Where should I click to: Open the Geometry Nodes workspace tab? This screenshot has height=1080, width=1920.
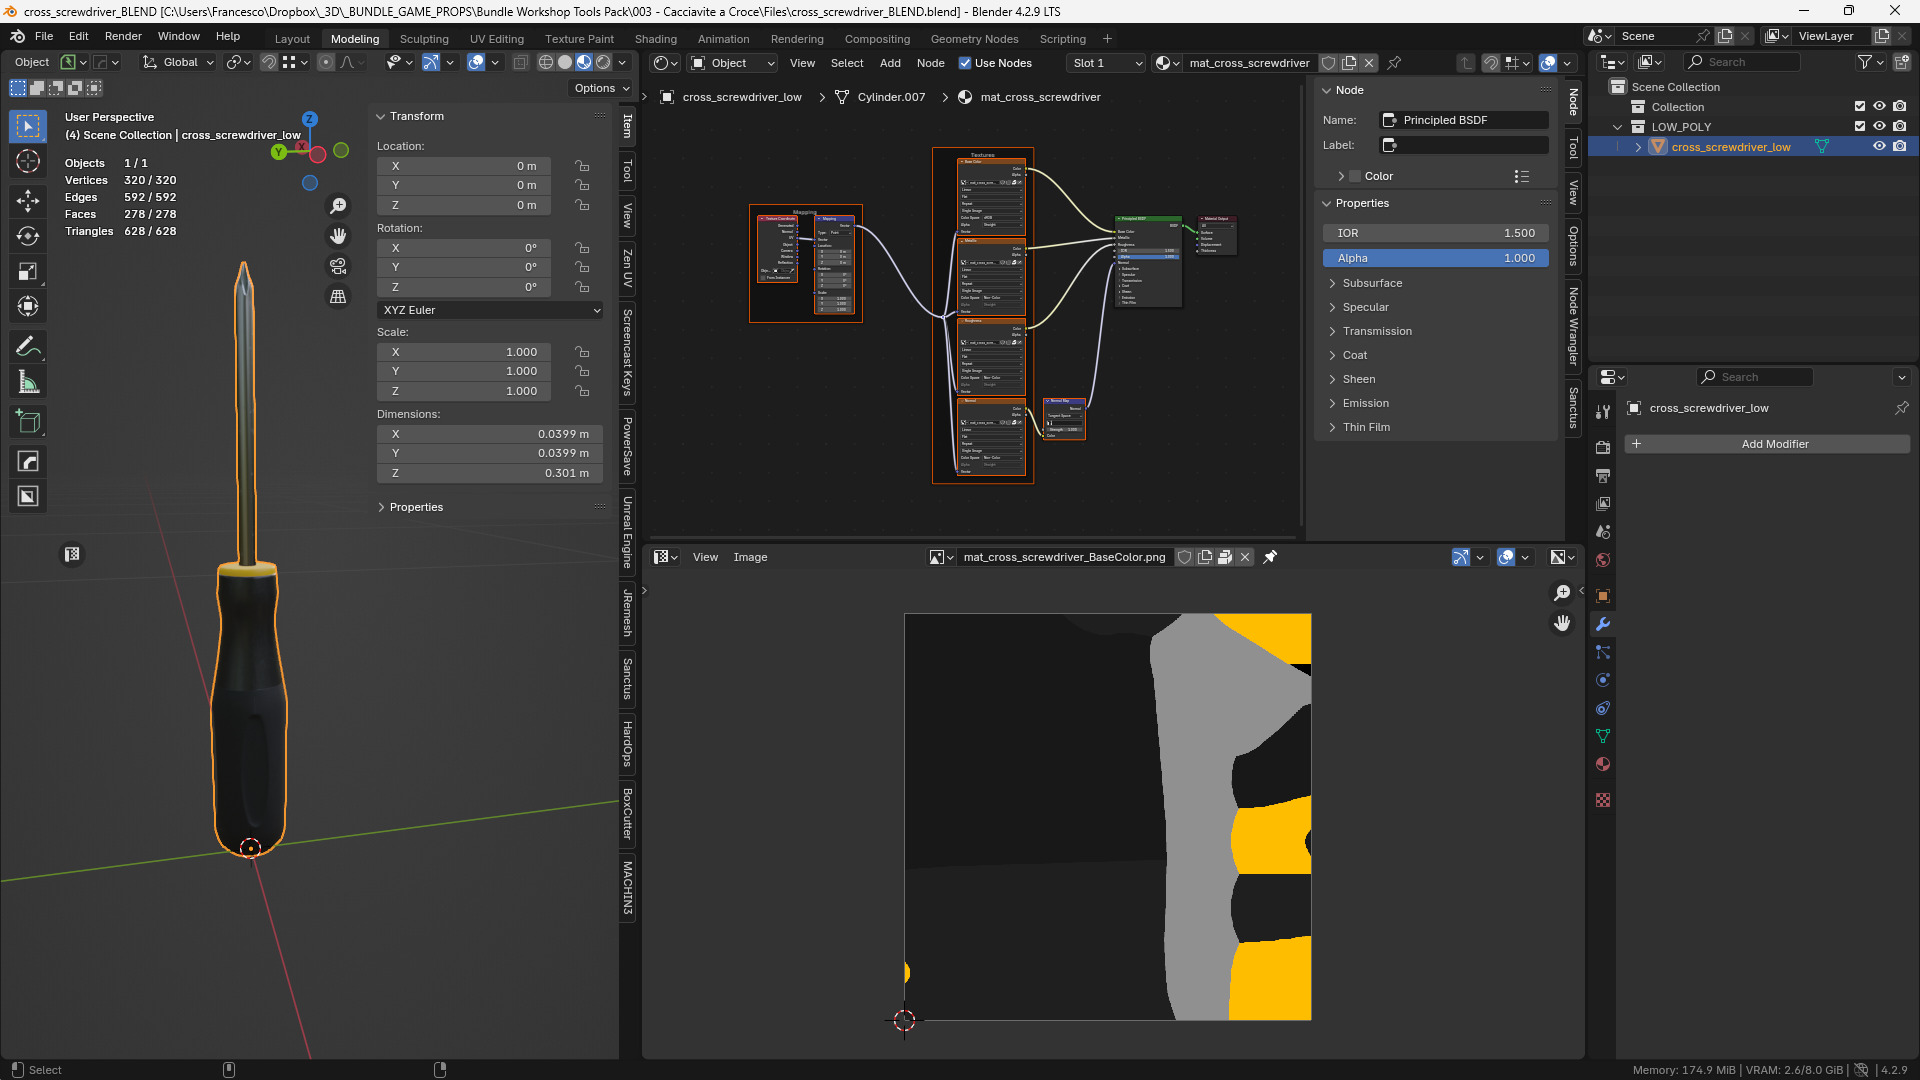974,39
